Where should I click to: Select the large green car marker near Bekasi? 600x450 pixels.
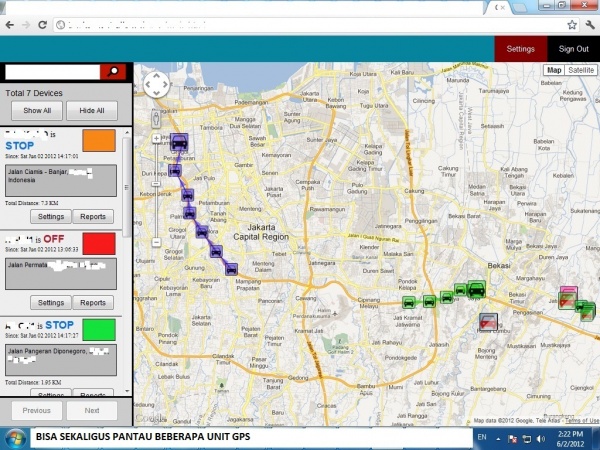point(477,289)
